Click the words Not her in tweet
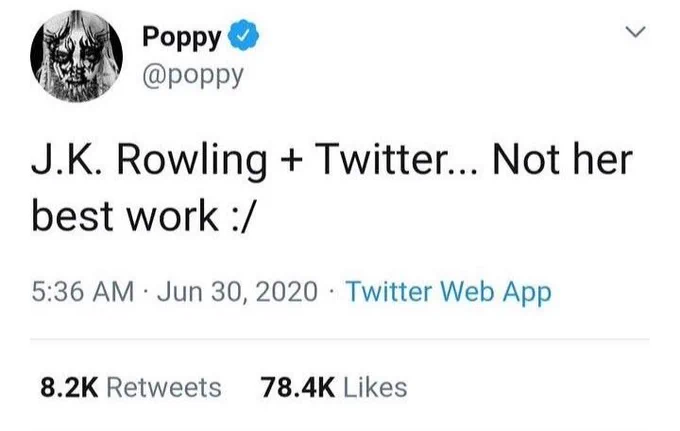Viewport: 680px width, 431px height. (x=562, y=159)
